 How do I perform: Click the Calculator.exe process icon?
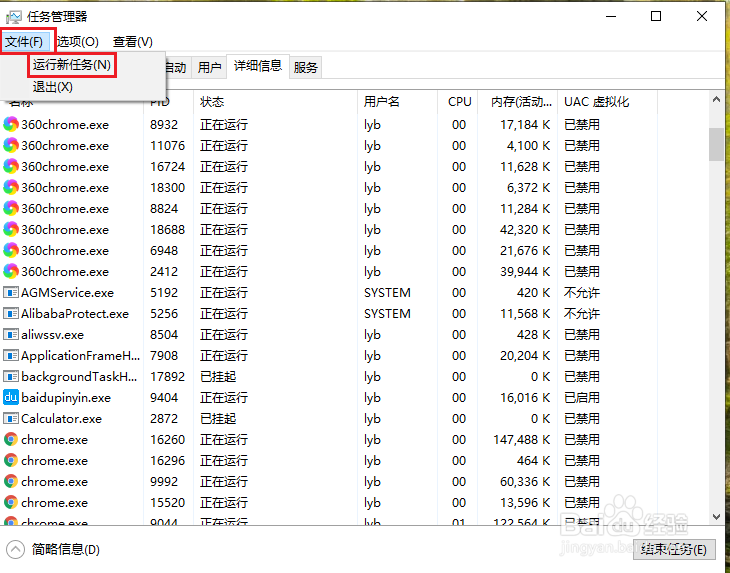11,418
